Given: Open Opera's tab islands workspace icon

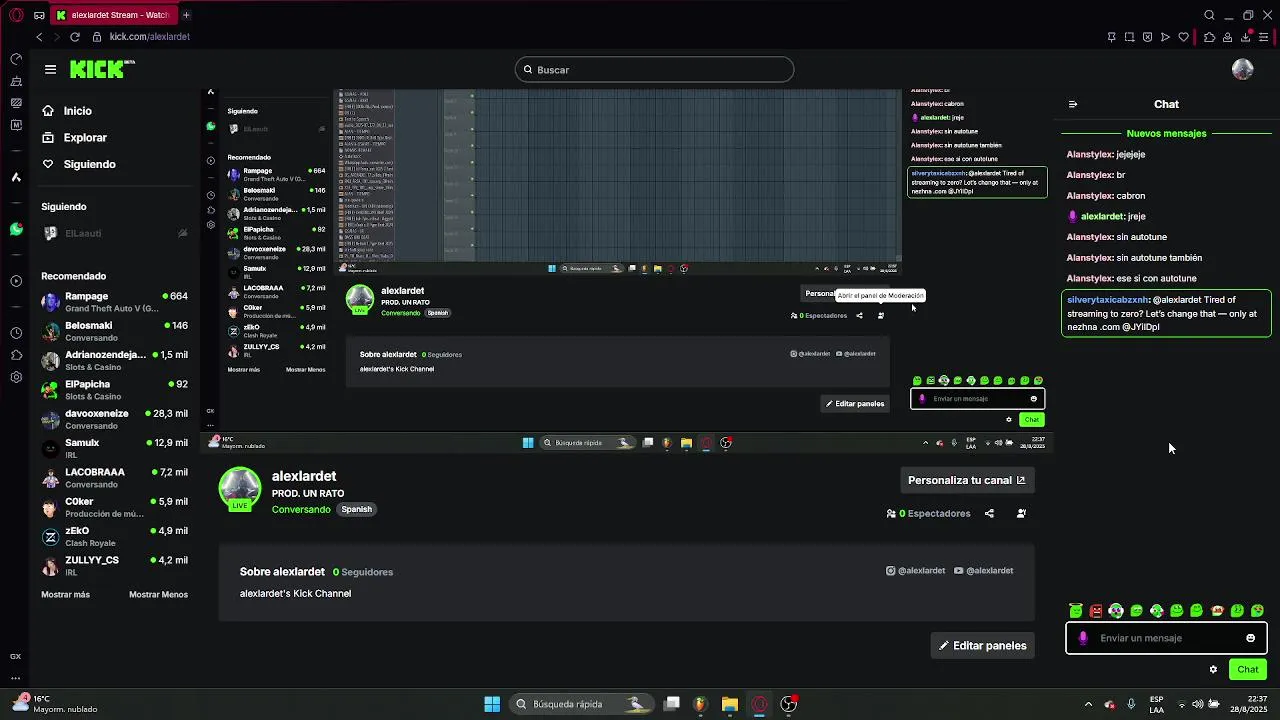Looking at the screenshot, I should 38,15.
